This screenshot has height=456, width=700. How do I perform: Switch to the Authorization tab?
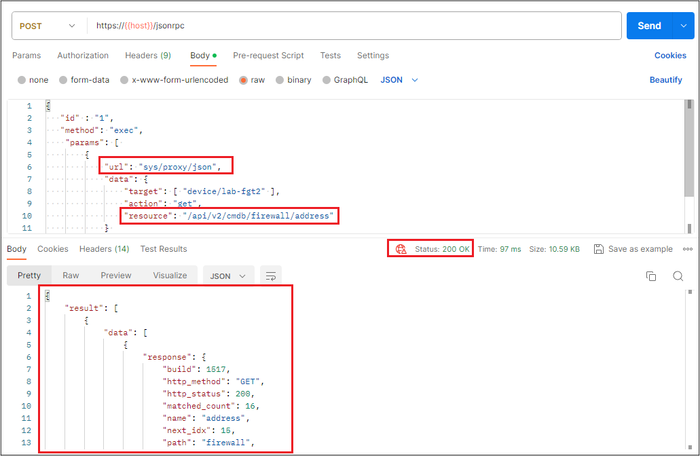point(83,55)
